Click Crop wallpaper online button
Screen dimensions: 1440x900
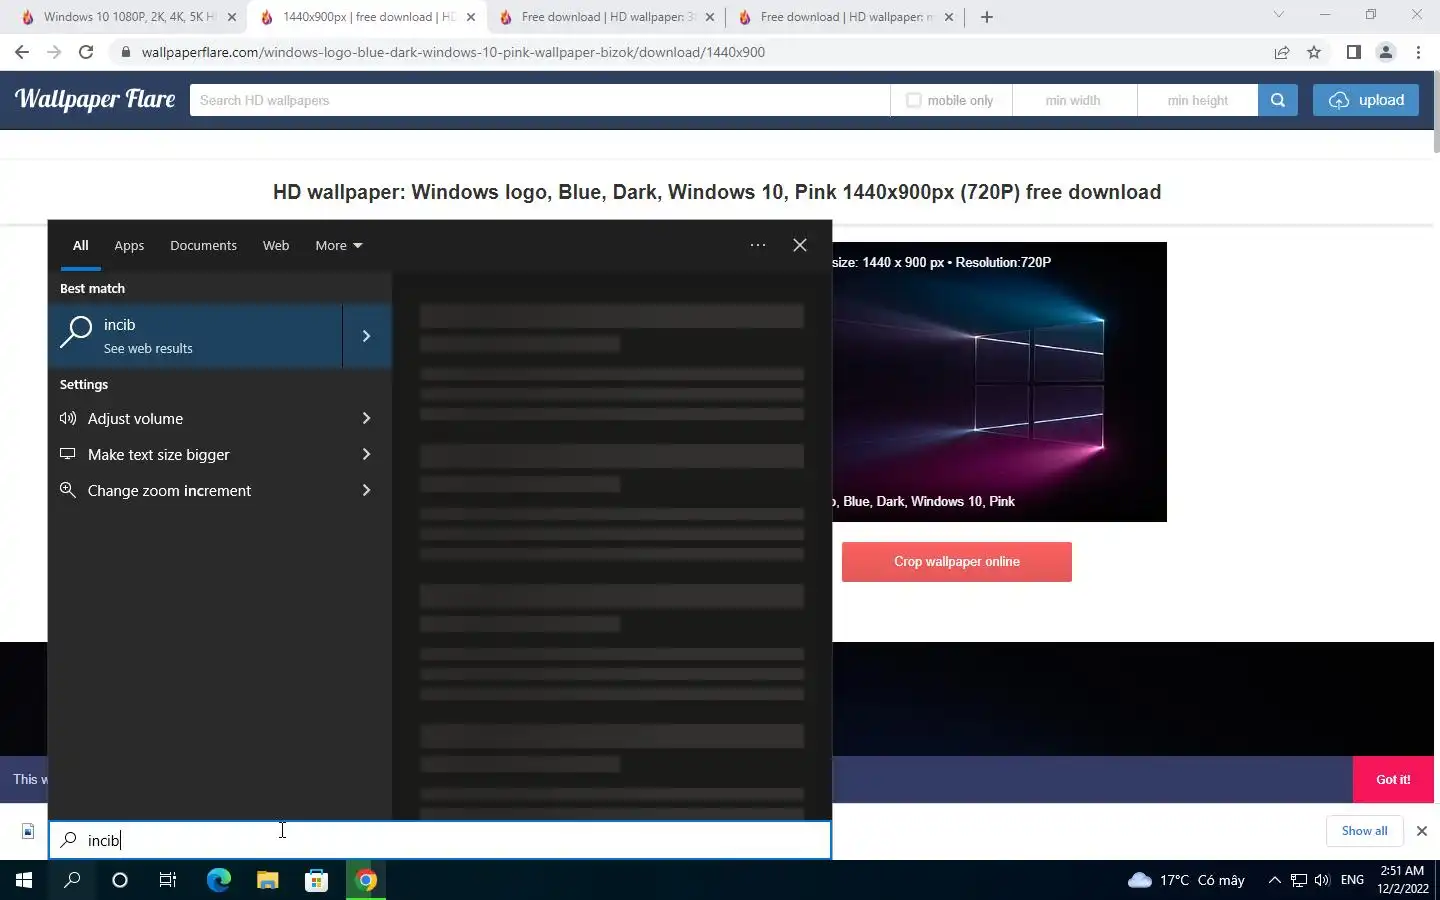tap(957, 562)
